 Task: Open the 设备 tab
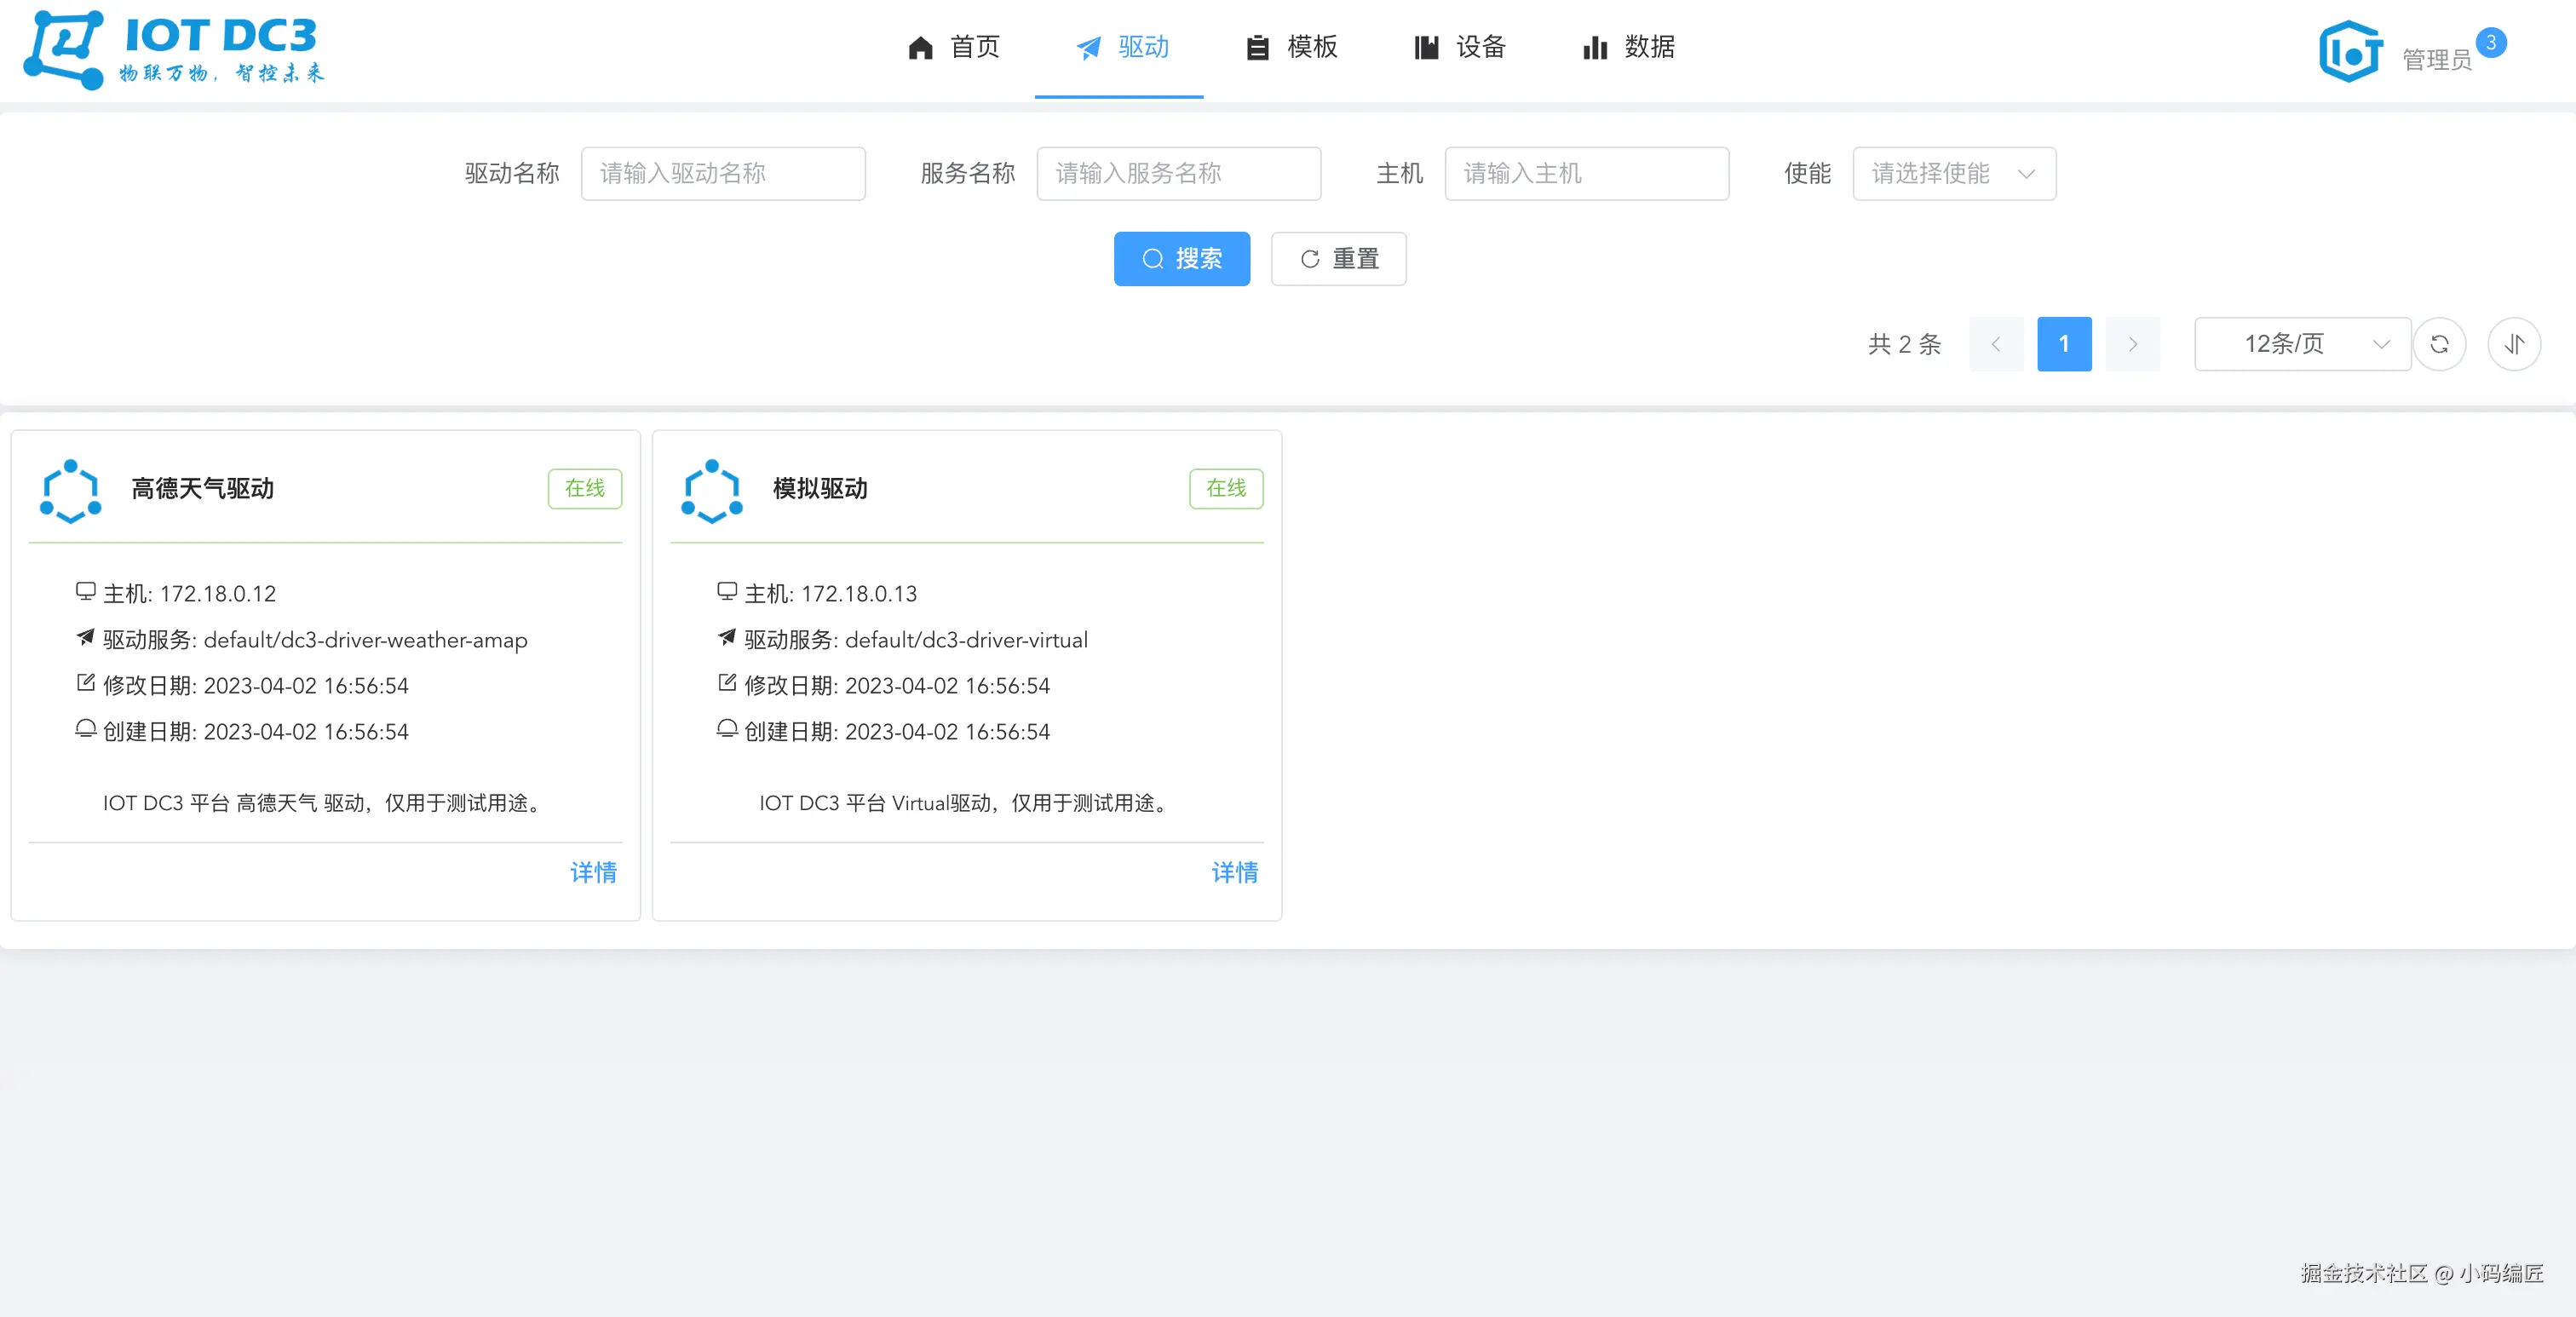point(1460,48)
